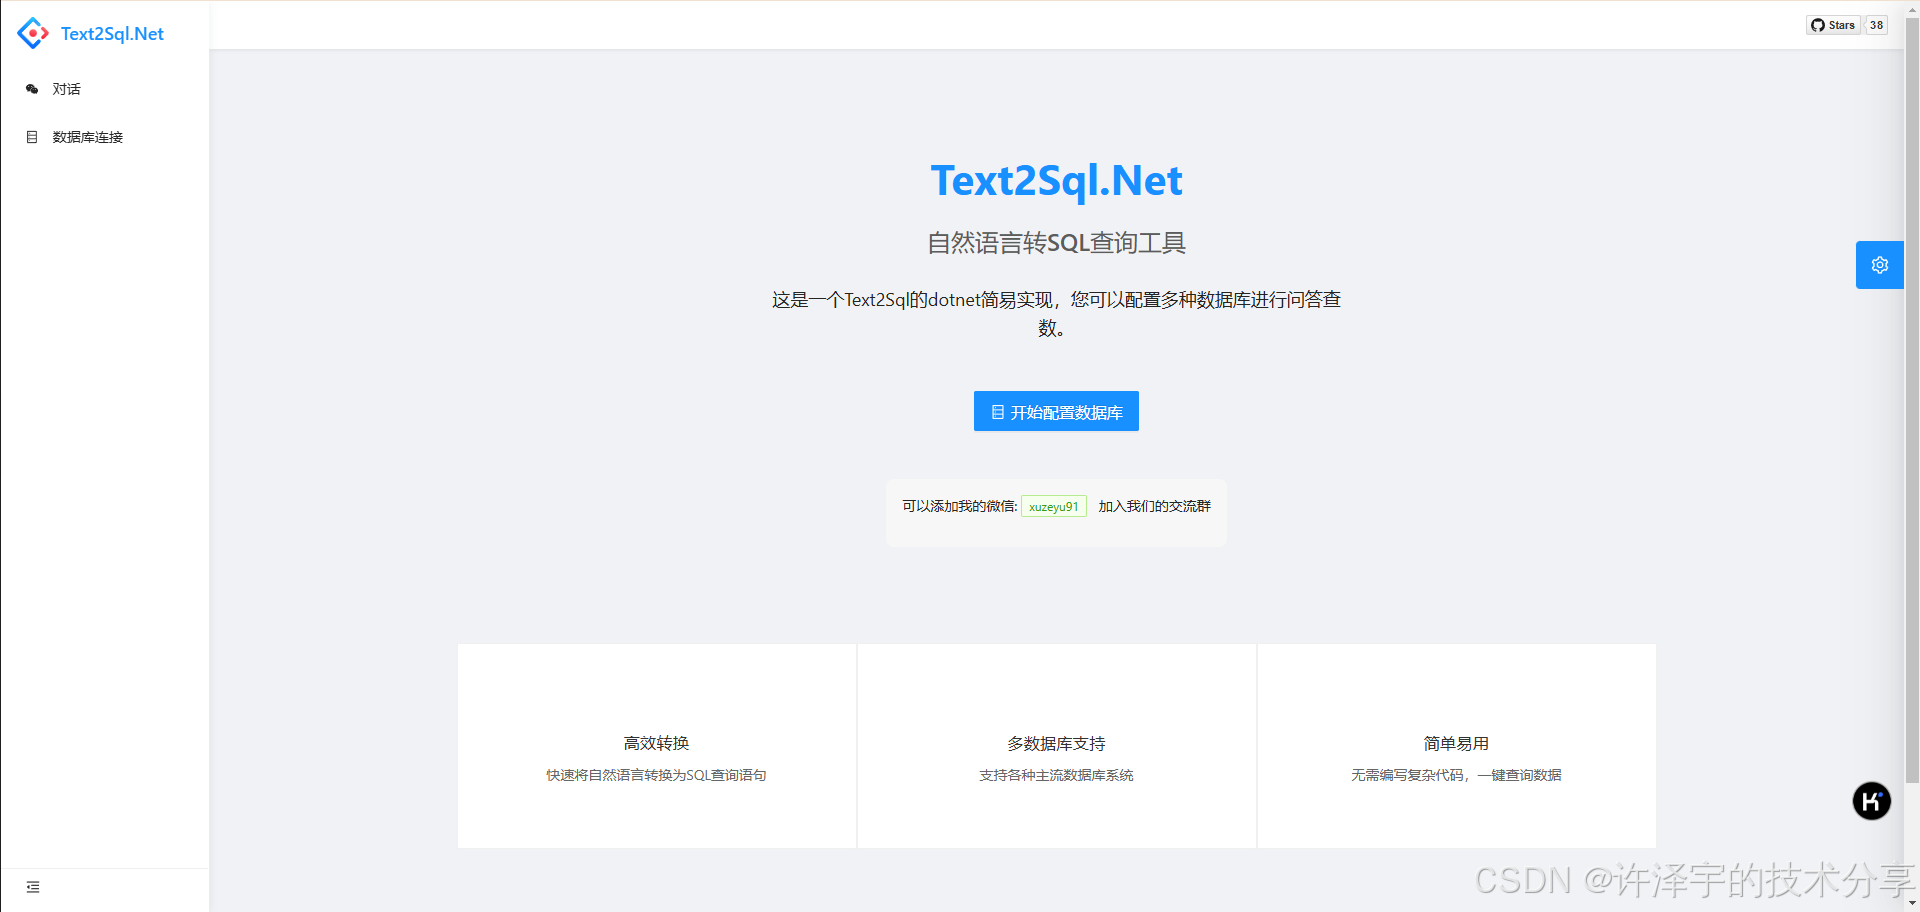Image resolution: width=1920 pixels, height=912 pixels.
Task: Open the Text2Sql.Net sidebar title link
Action: [x=112, y=34]
